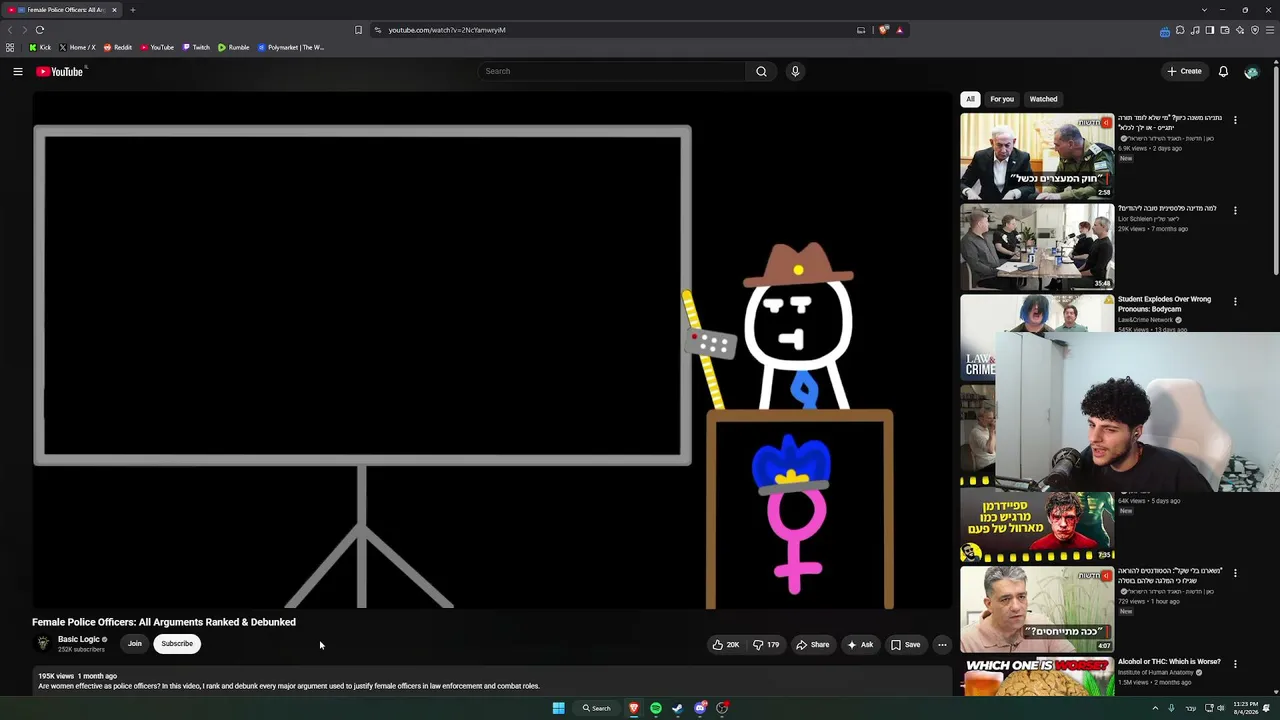Screen dimensions: 1280x720
Task: Open the Basic Logic channel name link
Action: pyautogui.click(x=79, y=640)
